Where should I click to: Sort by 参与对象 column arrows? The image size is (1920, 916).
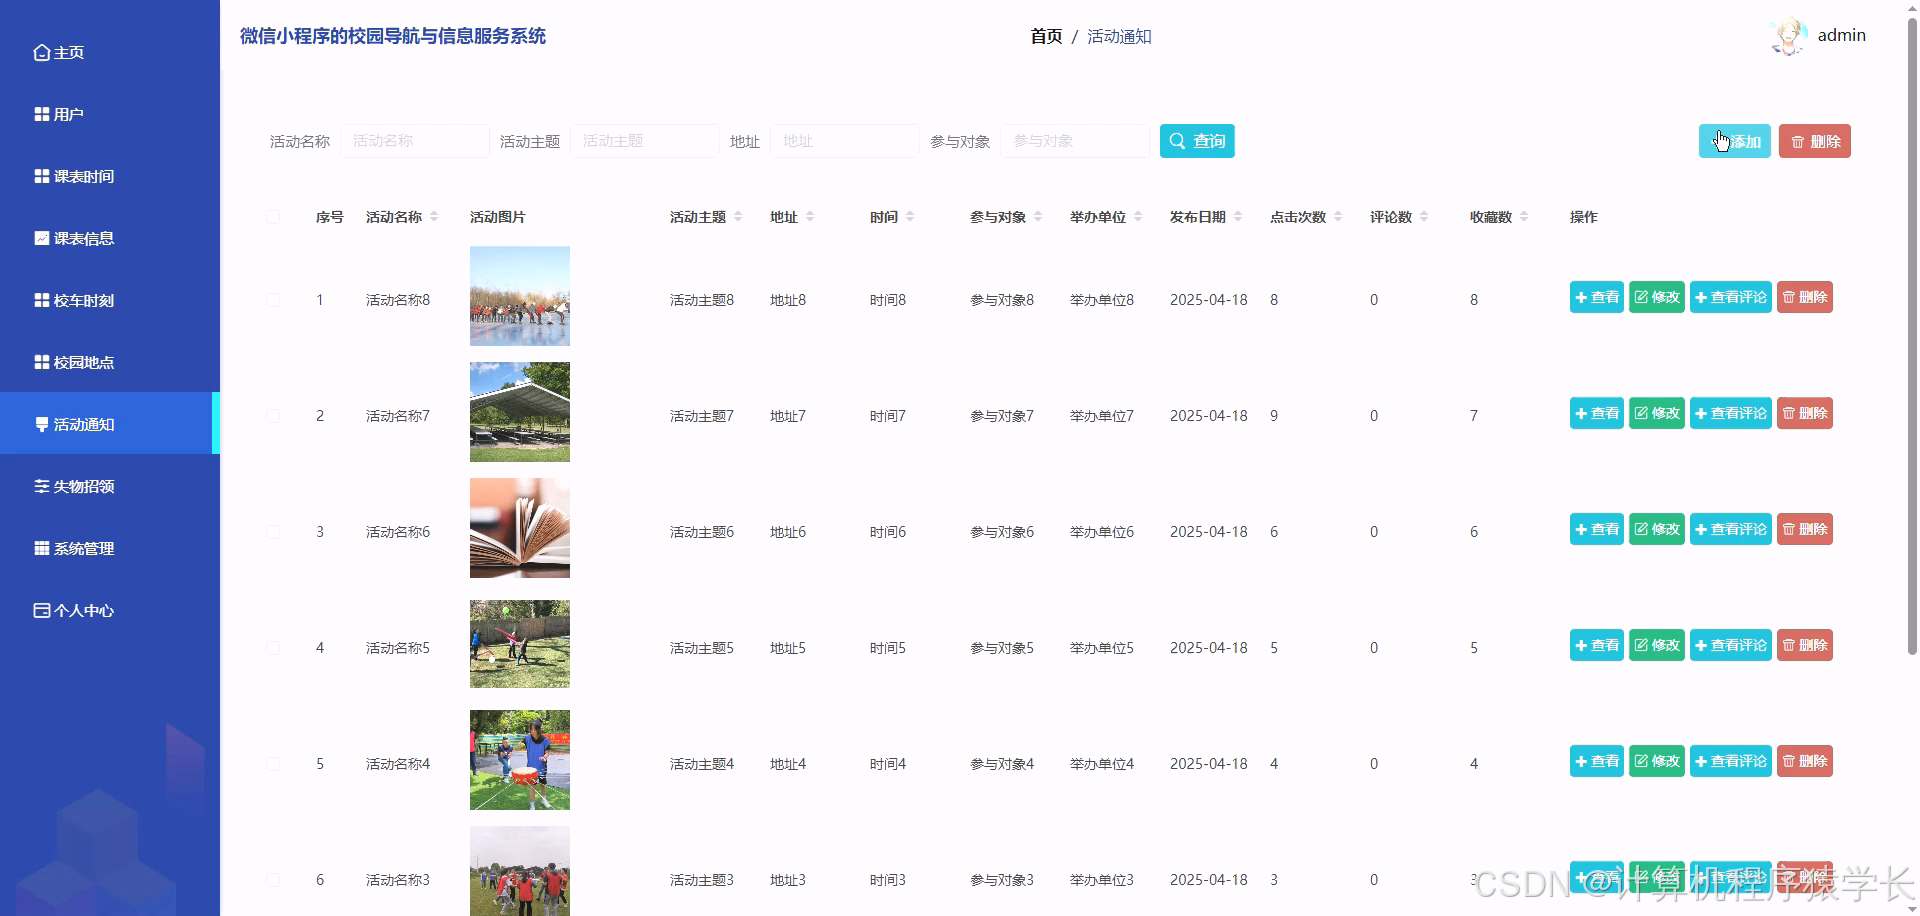point(1038,217)
